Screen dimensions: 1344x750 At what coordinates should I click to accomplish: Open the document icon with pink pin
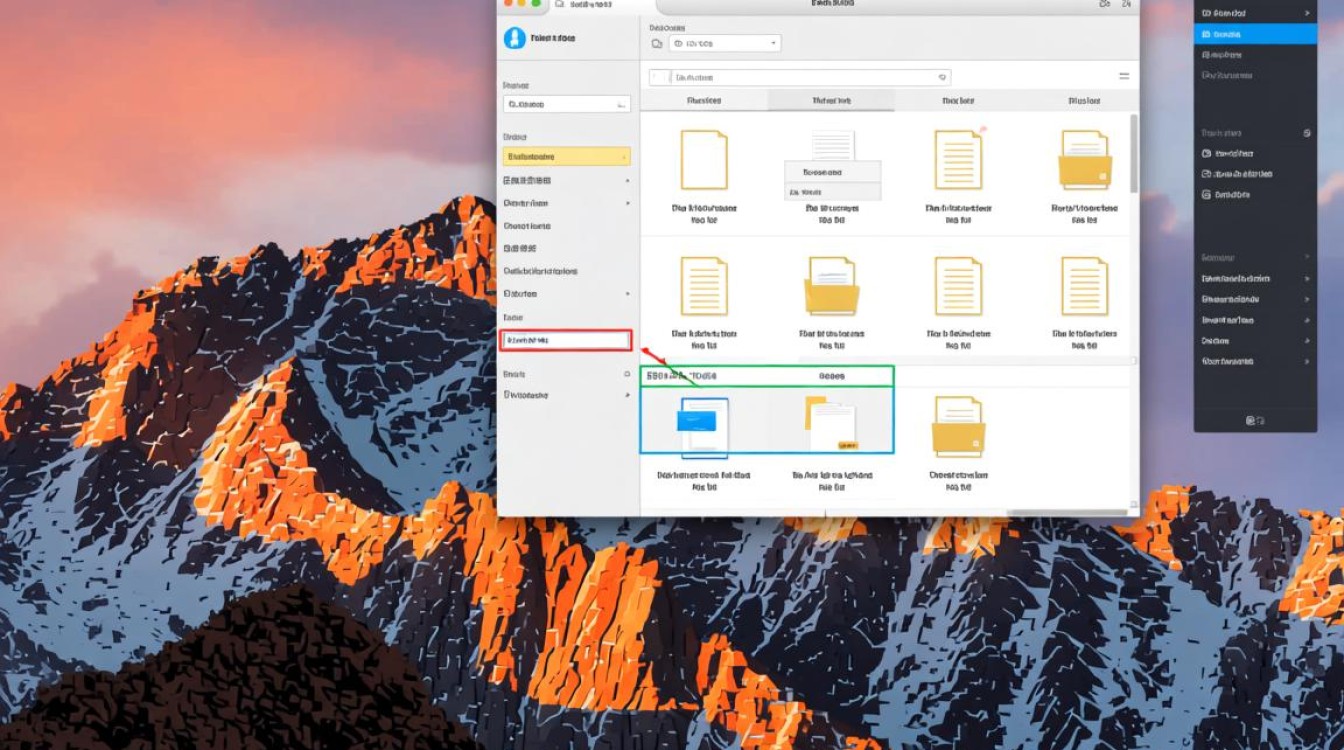(959, 160)
